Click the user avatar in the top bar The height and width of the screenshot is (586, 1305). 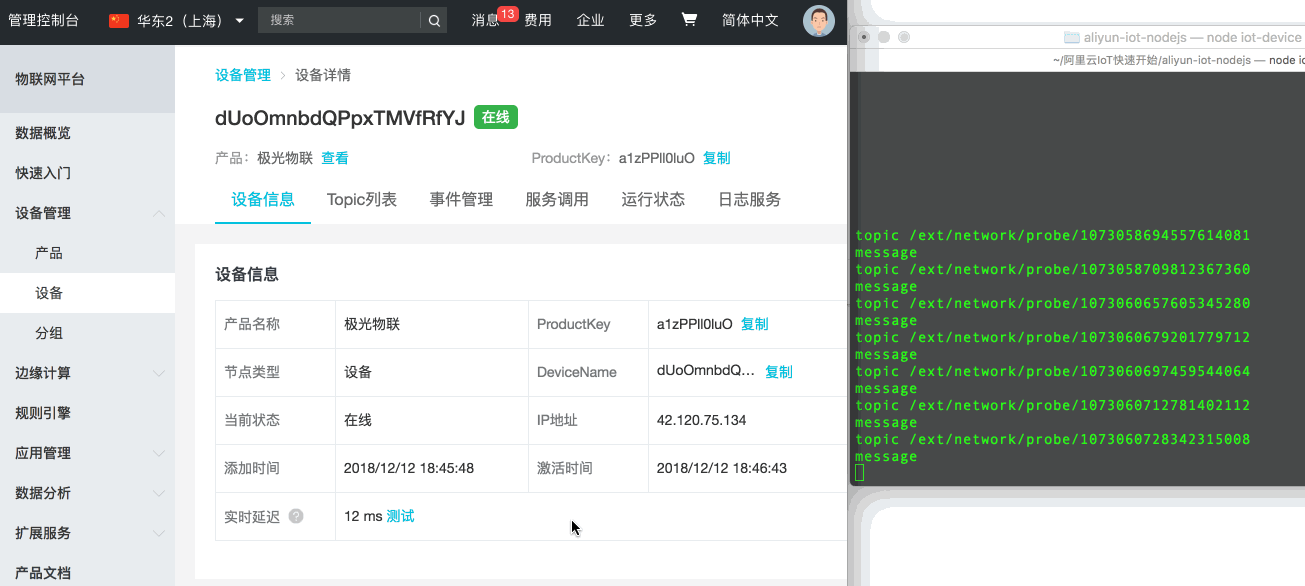pyautogui.click(x=818, y=20)
